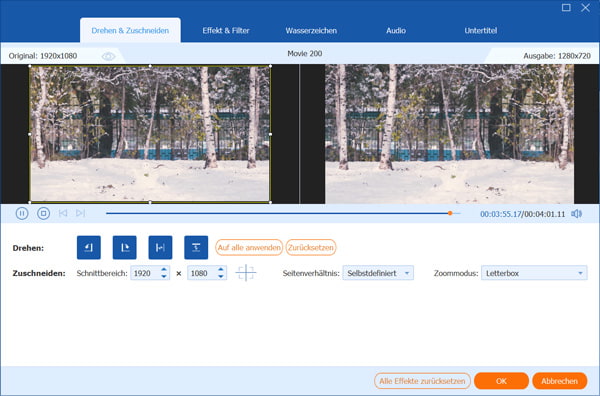Click Zurücksetzen button
600x396 pixels.
click(311, 248)
